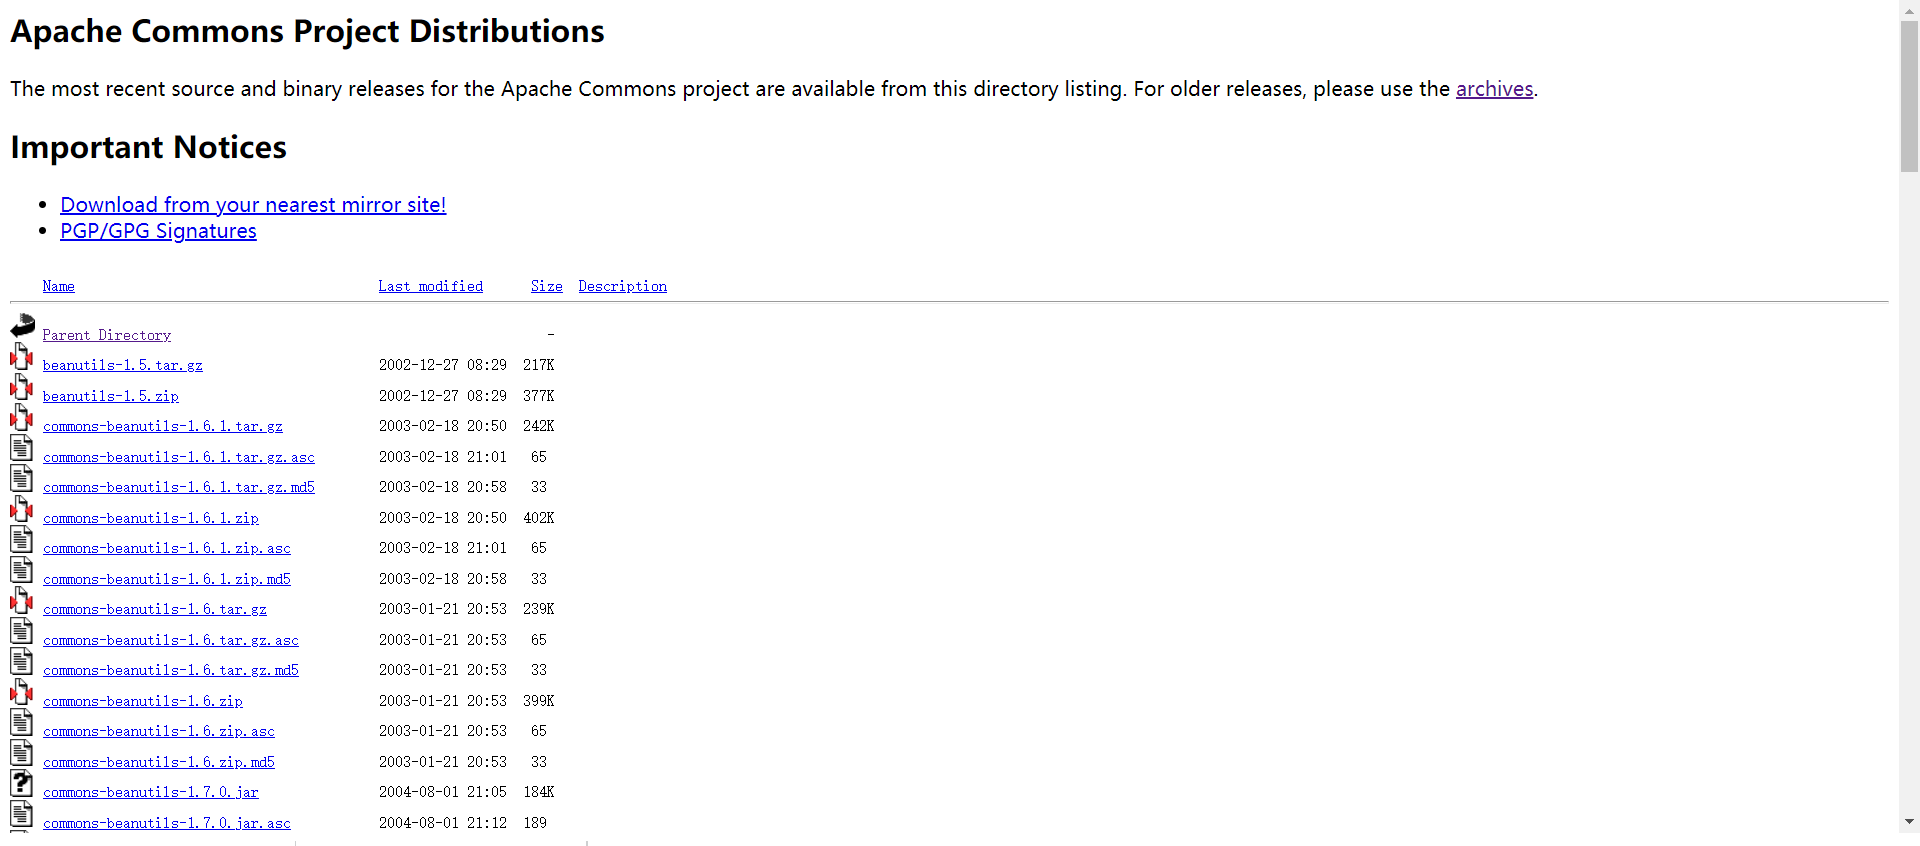
Task: Click the scrollbar down arrow
Action: pyautogui.click(x=1909, y=822)
